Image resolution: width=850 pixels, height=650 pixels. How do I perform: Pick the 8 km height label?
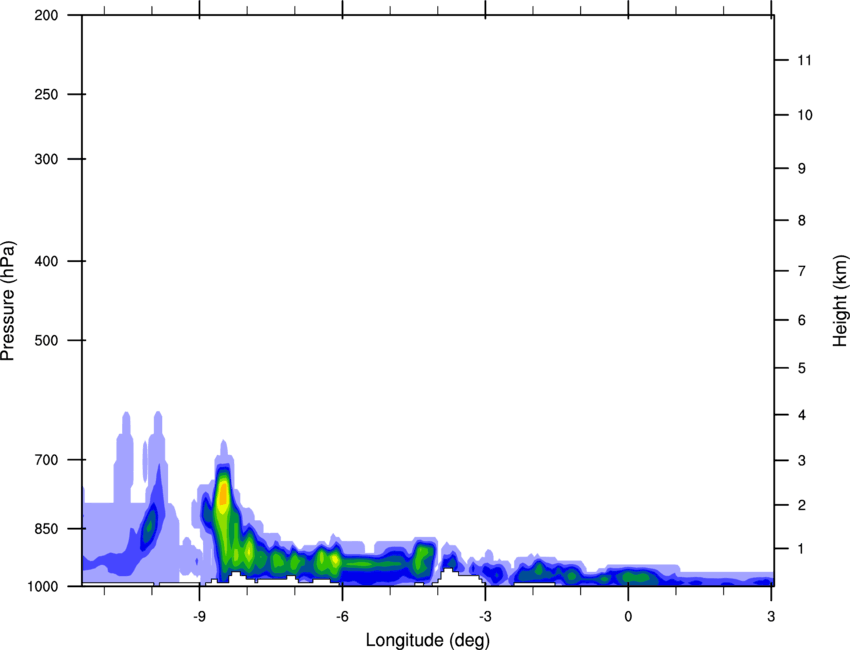pyautogui.click(x=802, y=221)
